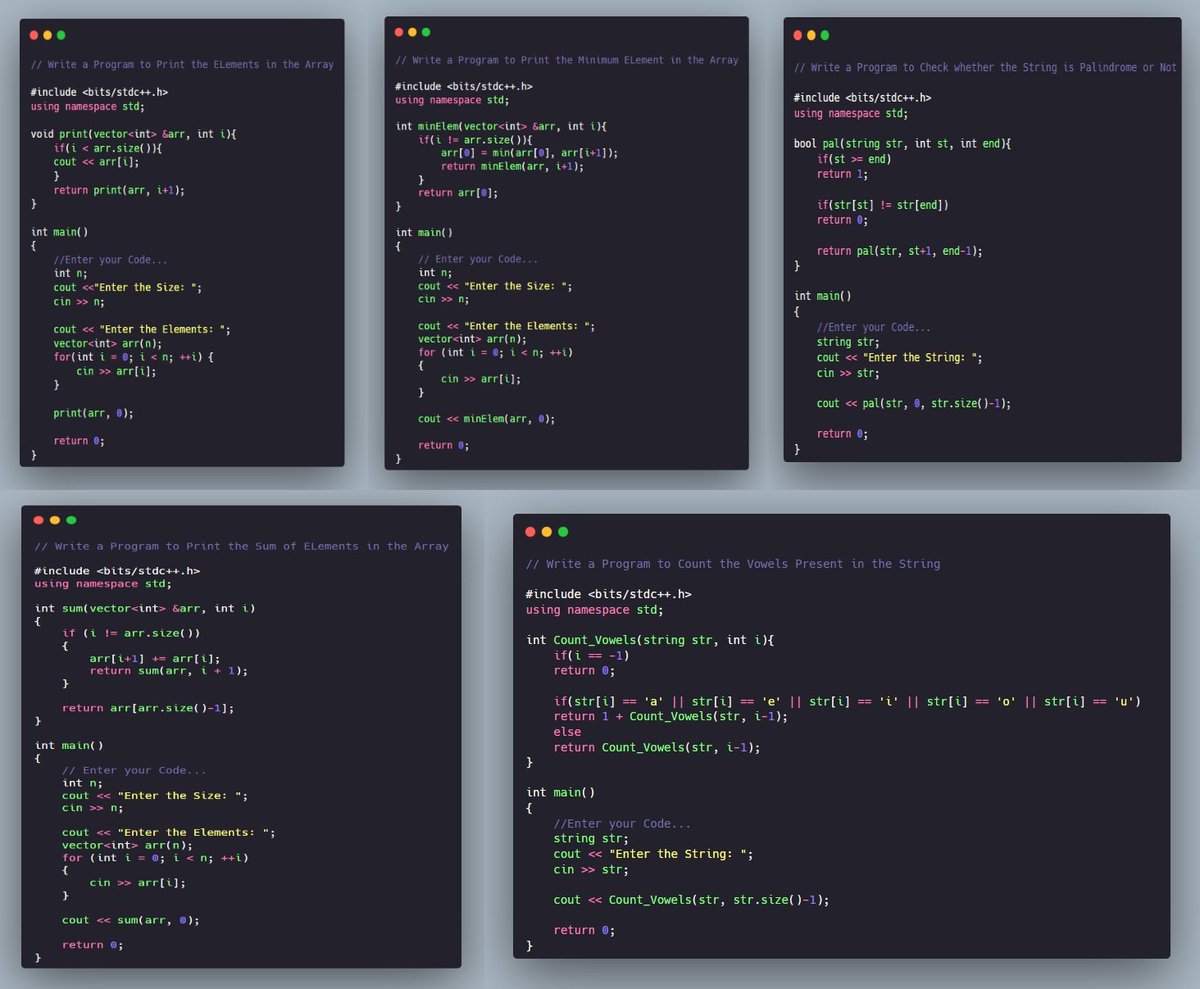Image resolution: width=1200 pixels, height=989 pixels.
Task: Click yellow minimize dot in Sum of Elements window
Action: click(x=55, y=520)
